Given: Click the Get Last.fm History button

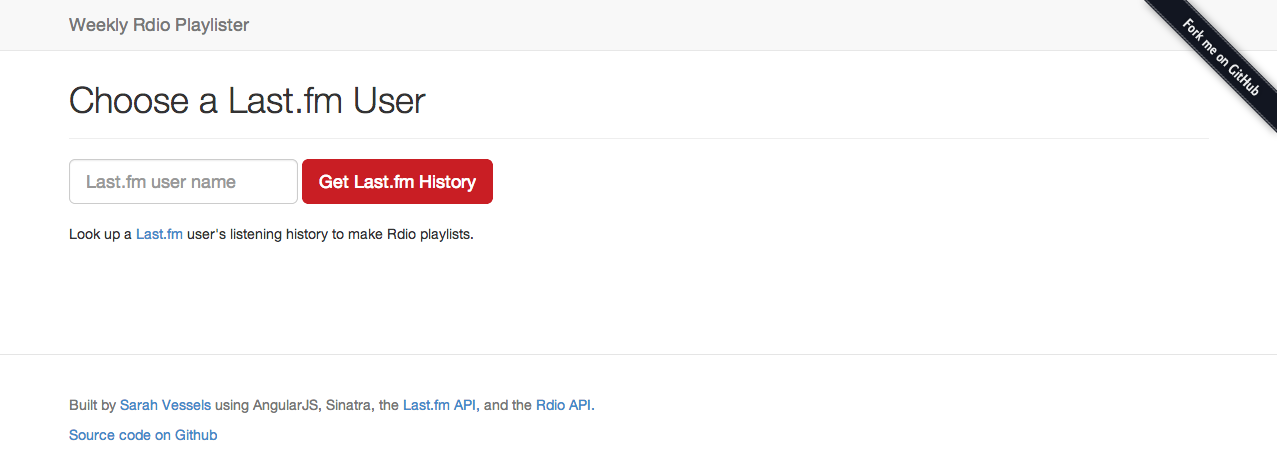Looking at the screenshot, I should 397,182.
